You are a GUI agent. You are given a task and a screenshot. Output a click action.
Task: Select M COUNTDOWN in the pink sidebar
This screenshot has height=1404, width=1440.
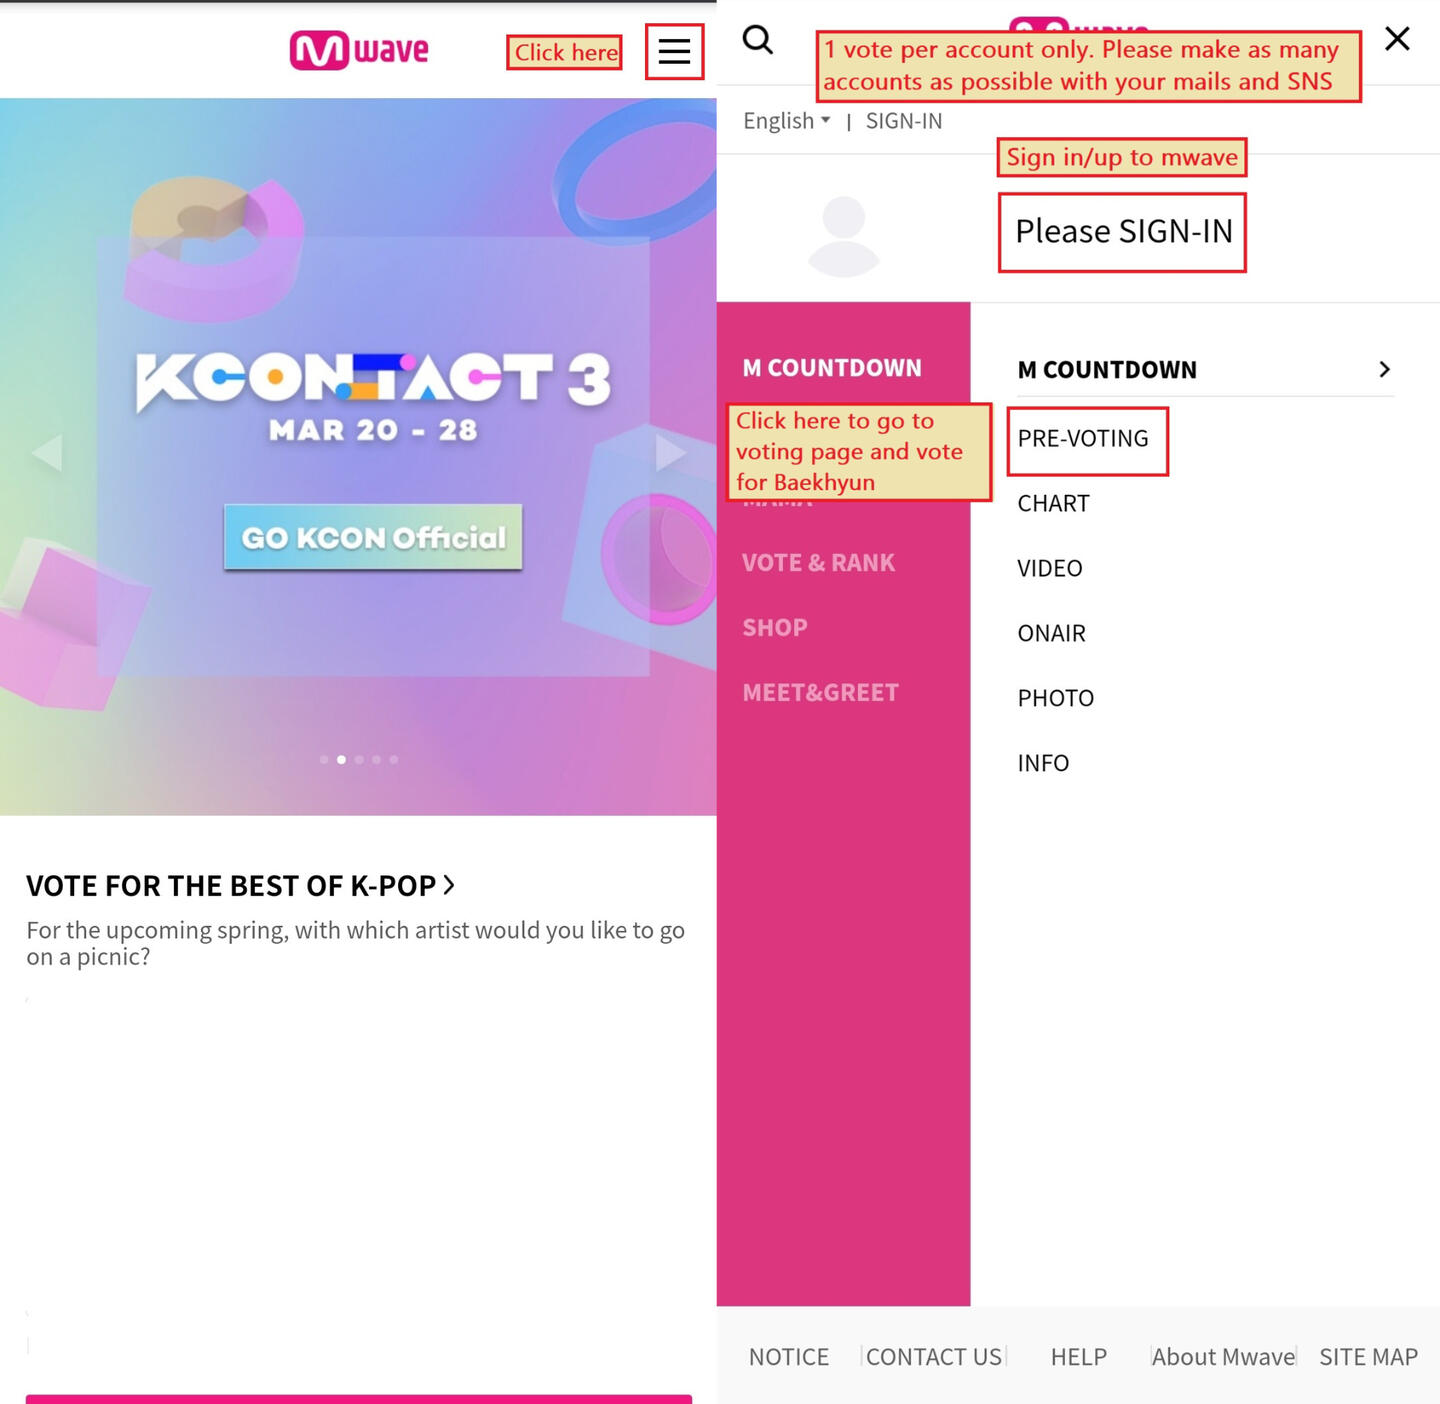click(832, 368)
